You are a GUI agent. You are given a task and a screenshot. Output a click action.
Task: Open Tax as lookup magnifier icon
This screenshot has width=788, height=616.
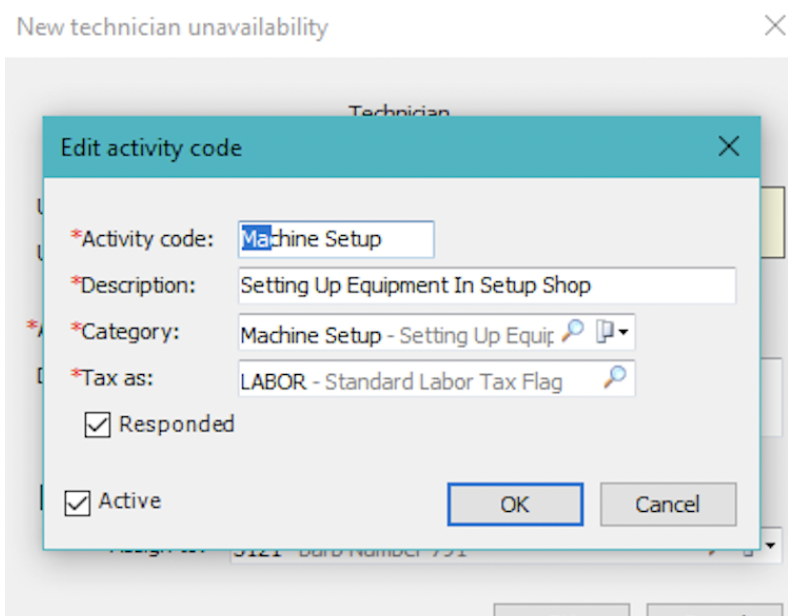pyautogui.click(x=615, y=377)
